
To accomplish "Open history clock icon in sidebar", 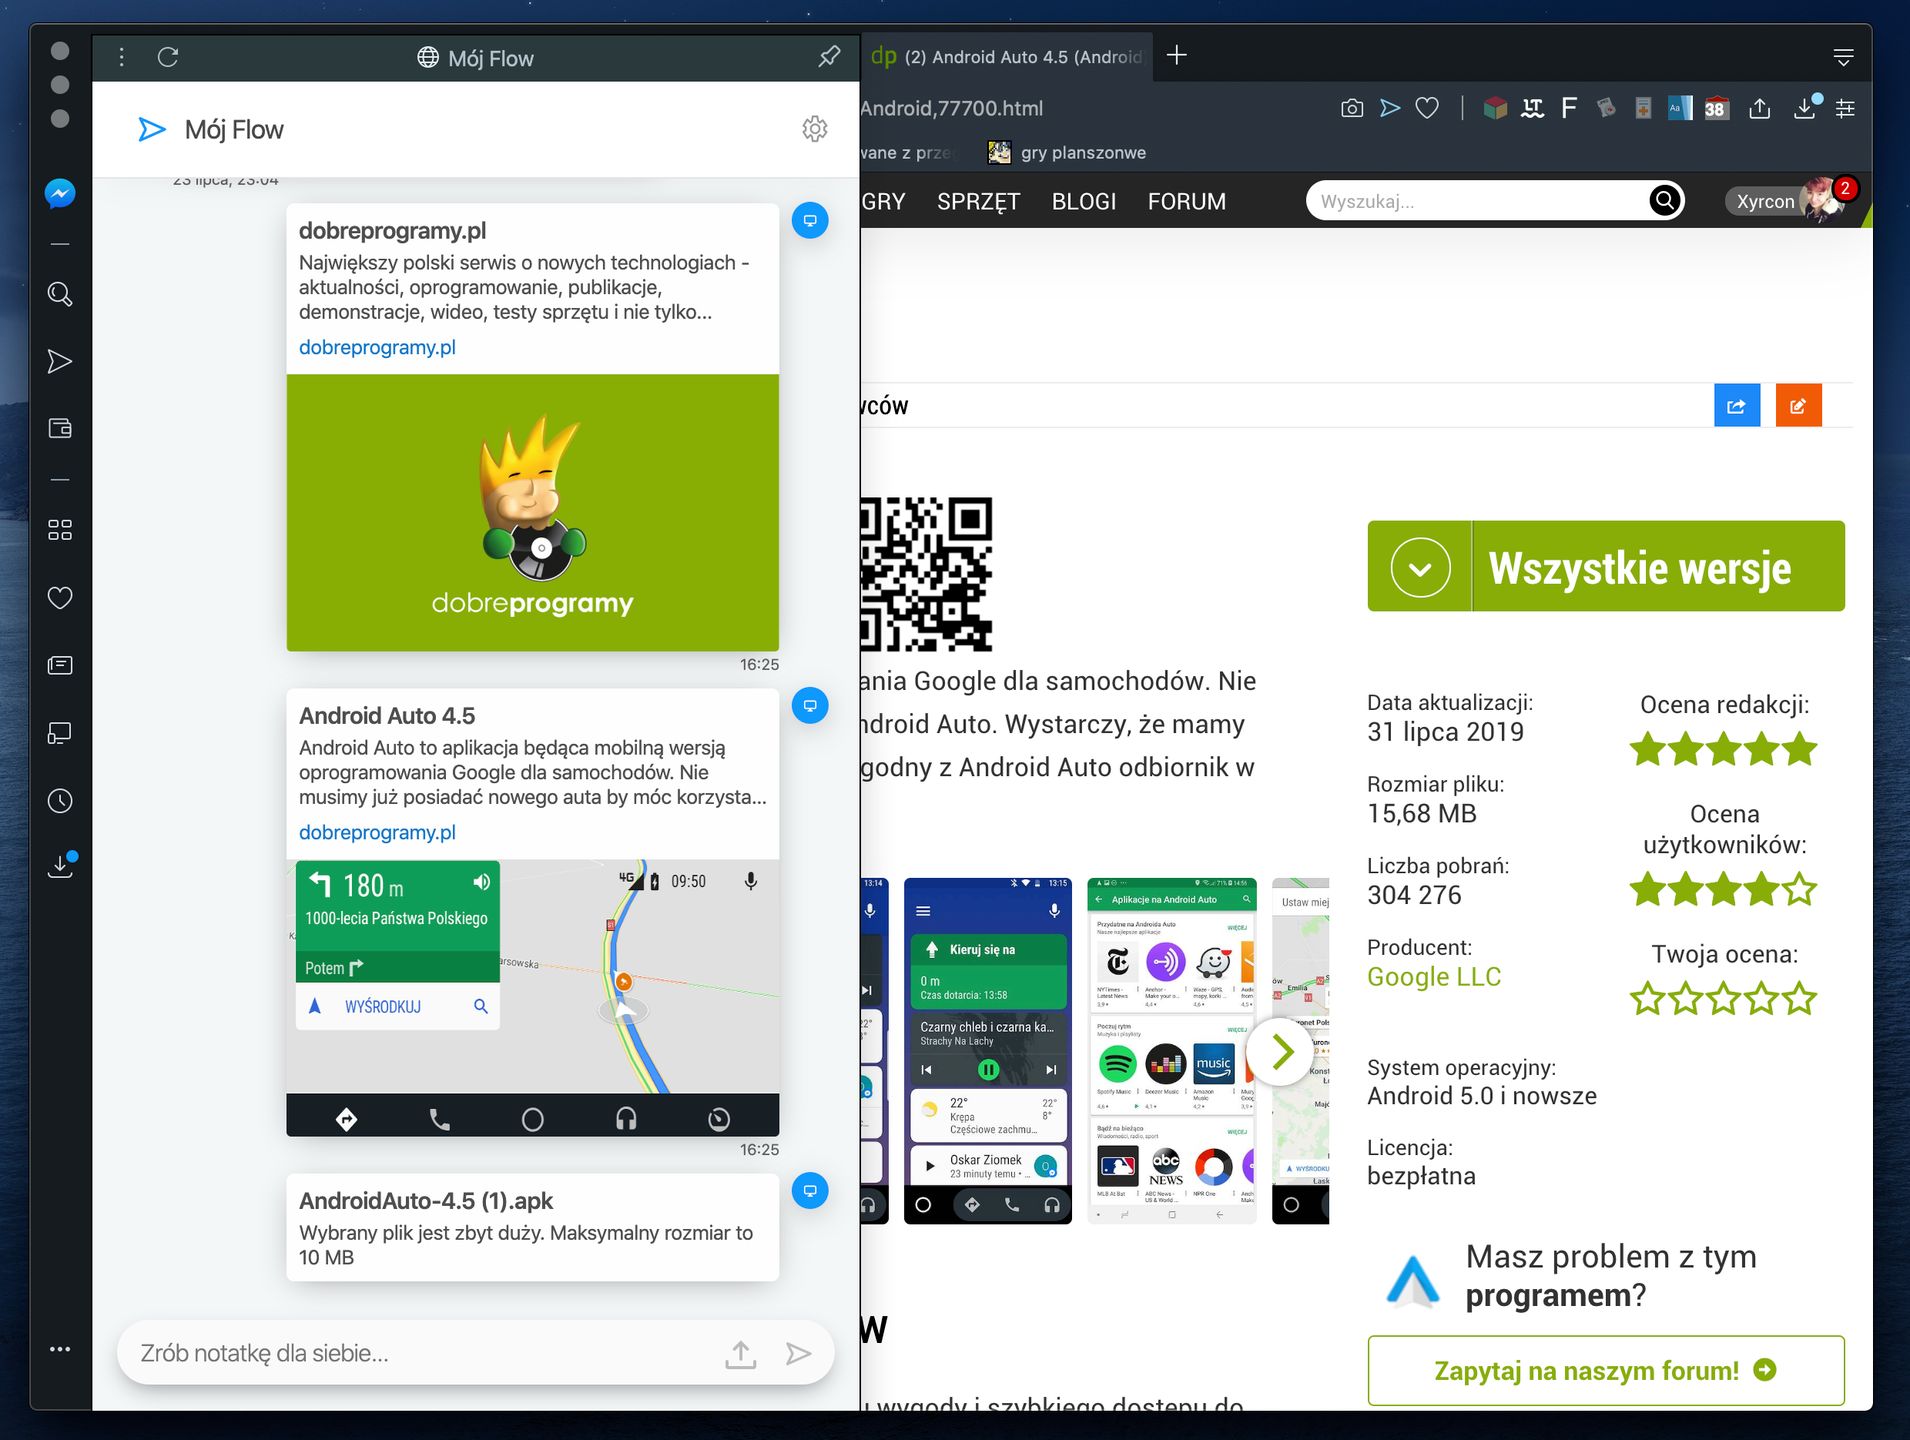I will pyautogui.click(x=60, y=801).
